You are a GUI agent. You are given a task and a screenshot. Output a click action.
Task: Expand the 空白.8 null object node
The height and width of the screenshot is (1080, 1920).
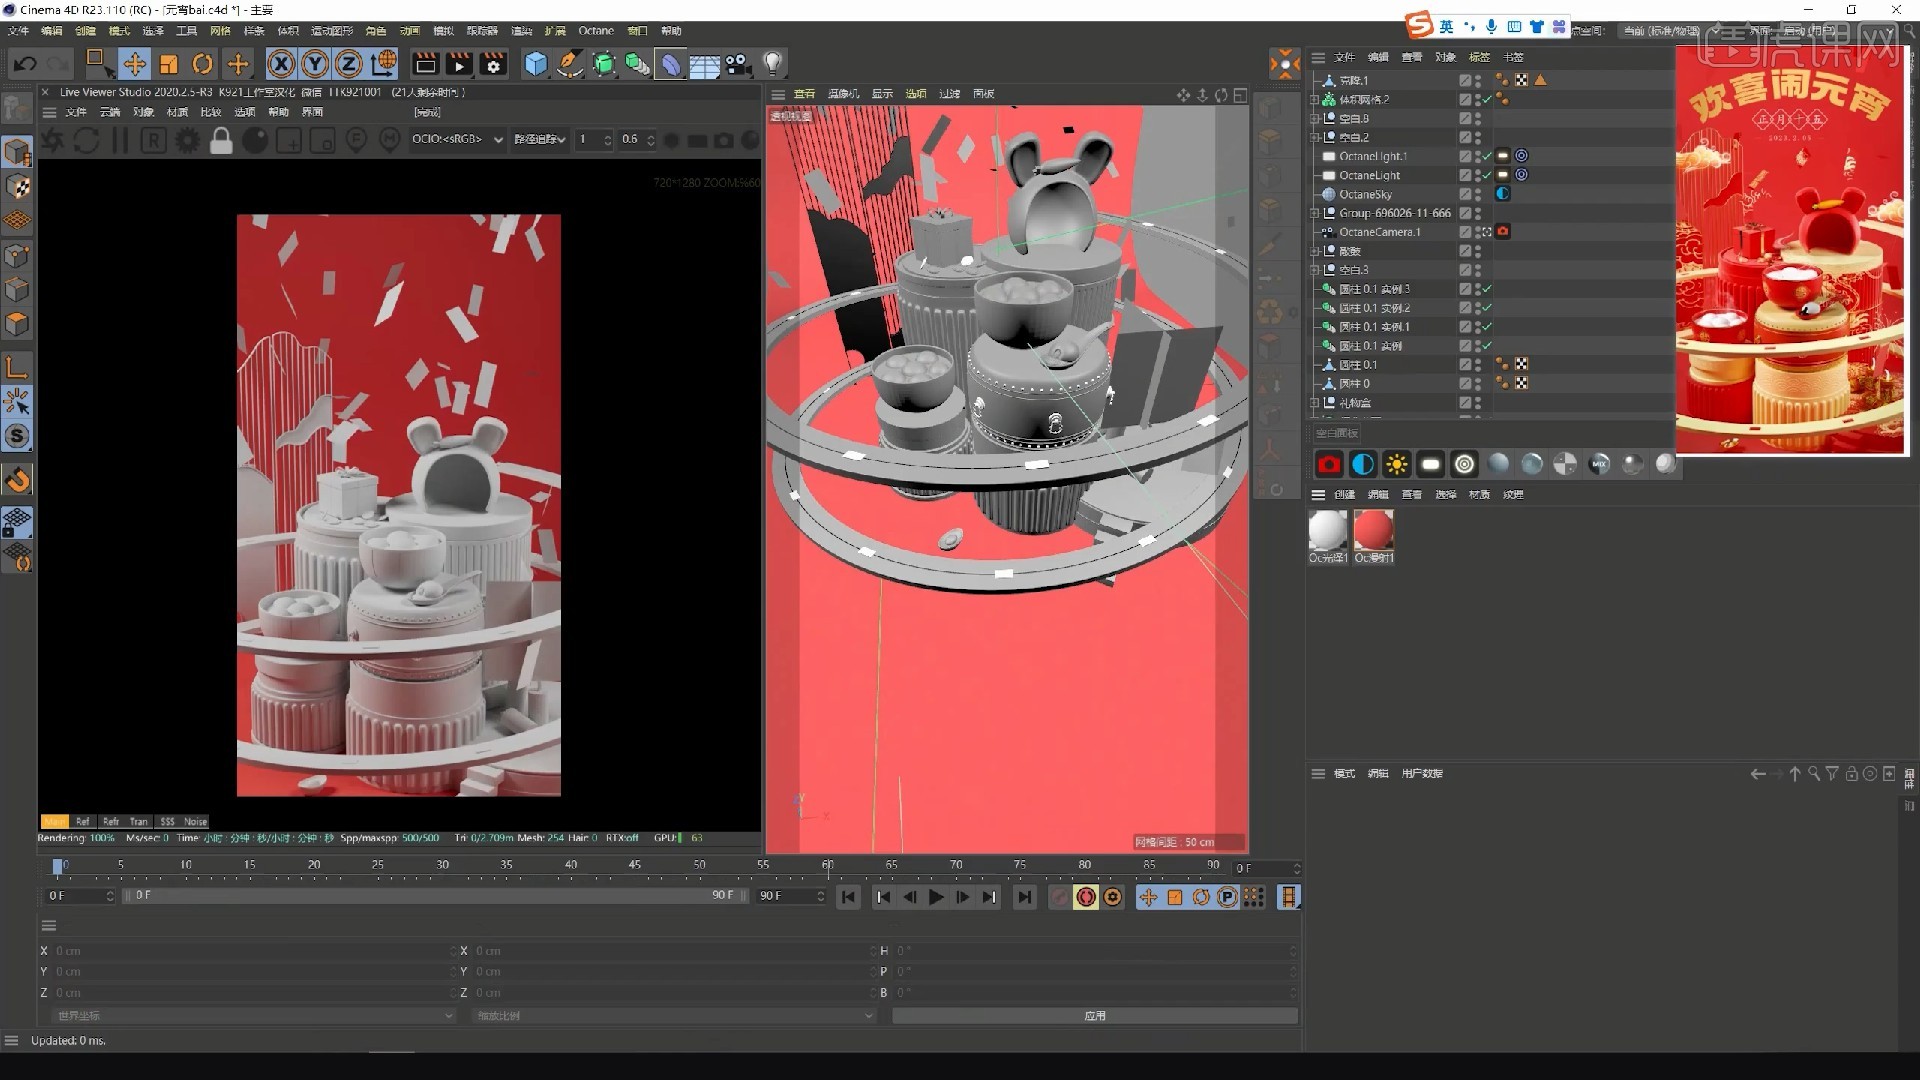pyautogui.click(x=1315, y=118)
